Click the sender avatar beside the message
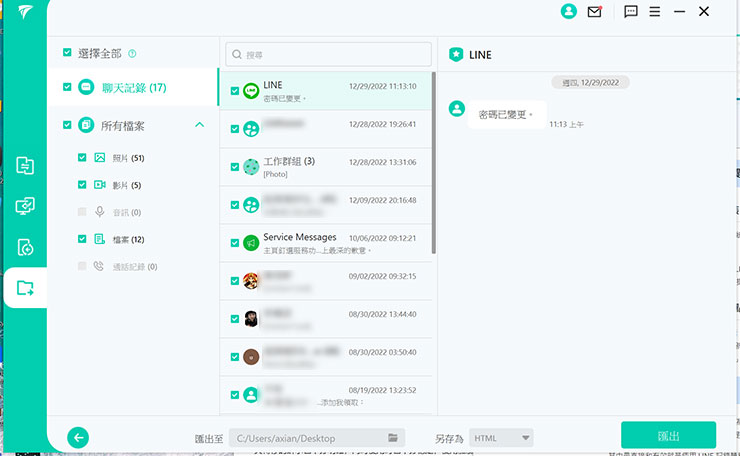Image resolution: width=740 pixels, height=456 pixels. [456, 109]
